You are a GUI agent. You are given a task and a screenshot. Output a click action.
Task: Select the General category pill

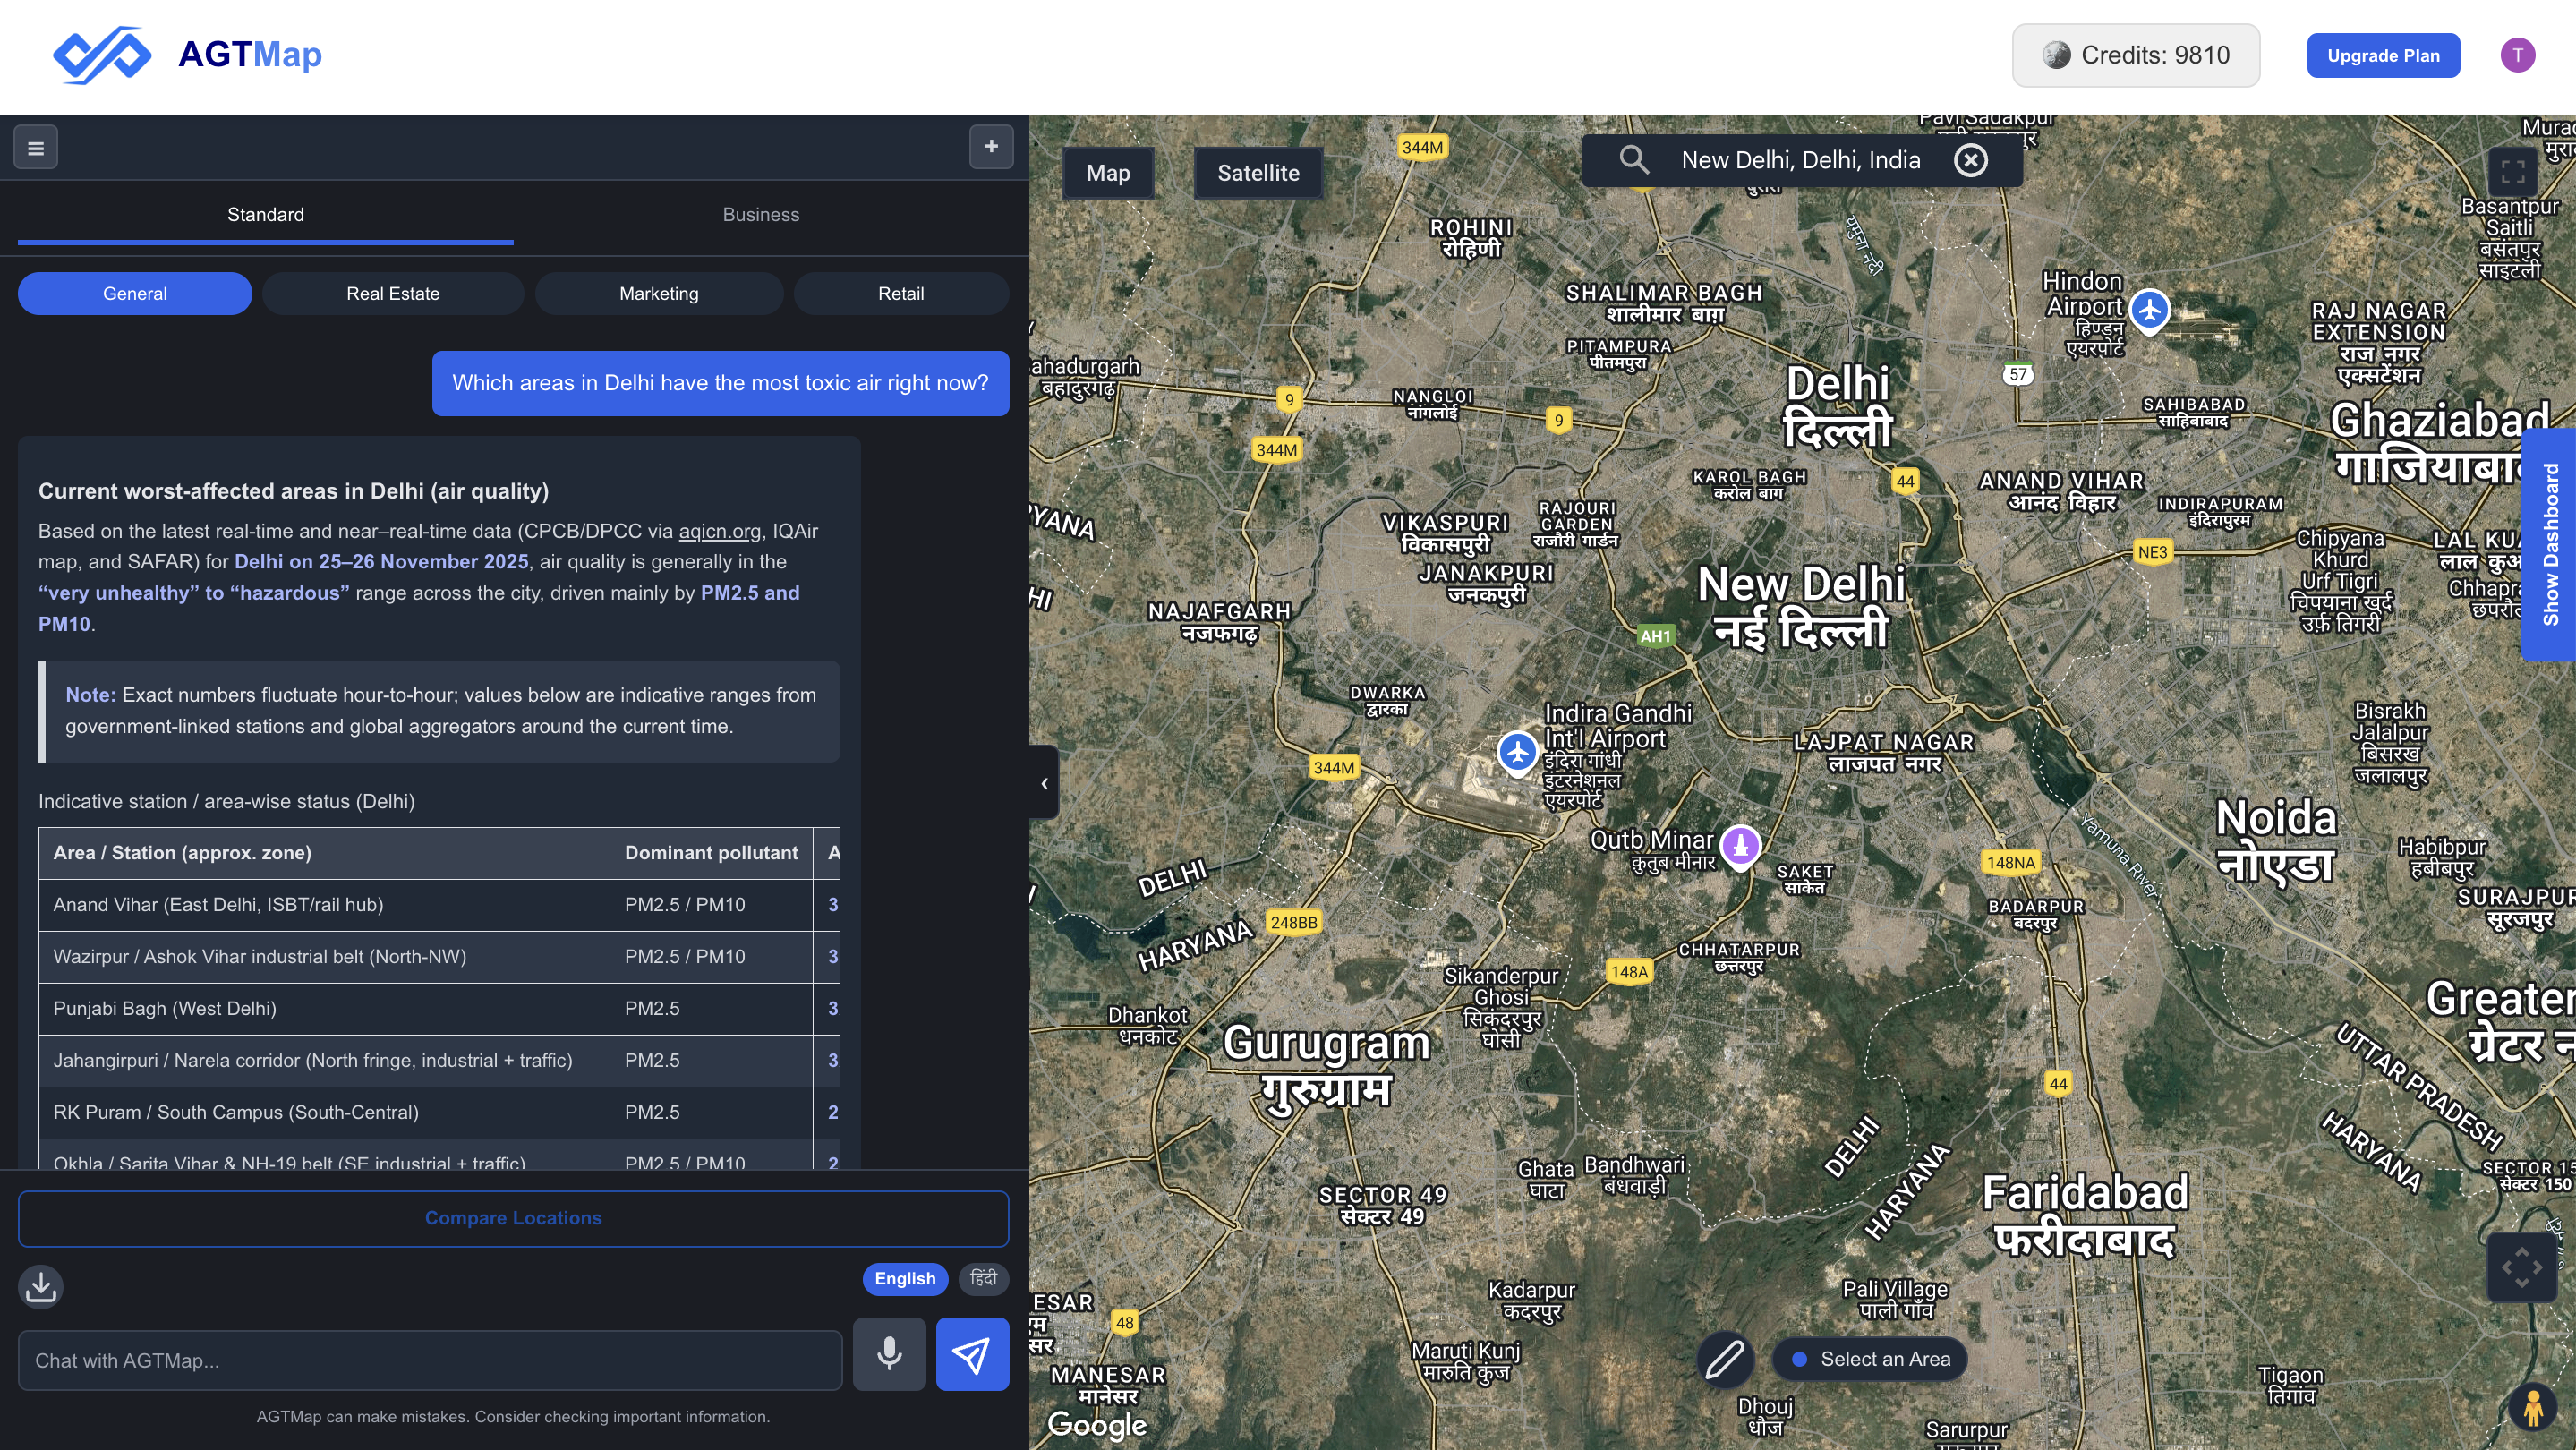(135, 294)
